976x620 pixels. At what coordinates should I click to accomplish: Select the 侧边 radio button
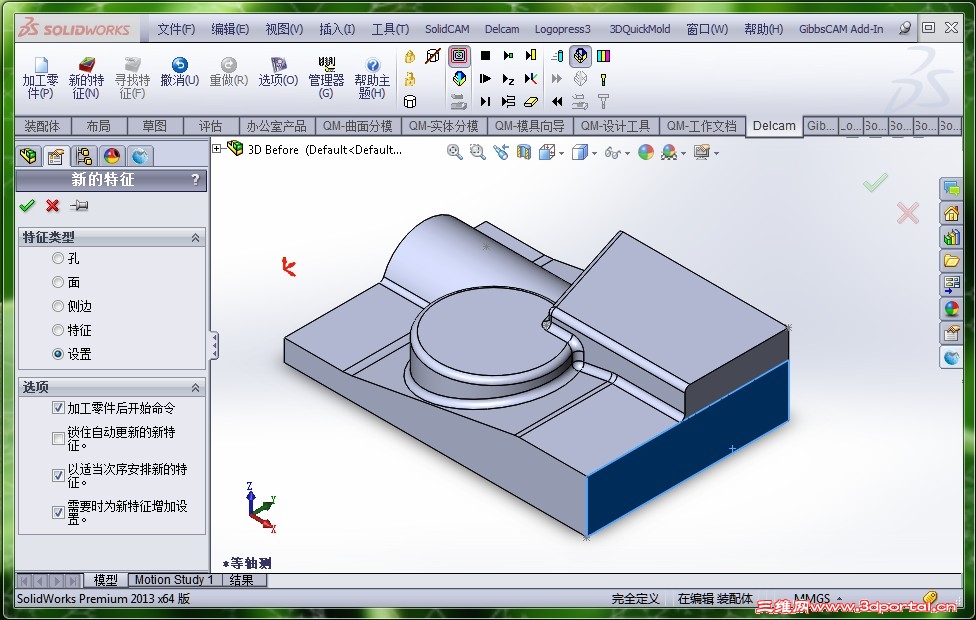click(58, 306)
